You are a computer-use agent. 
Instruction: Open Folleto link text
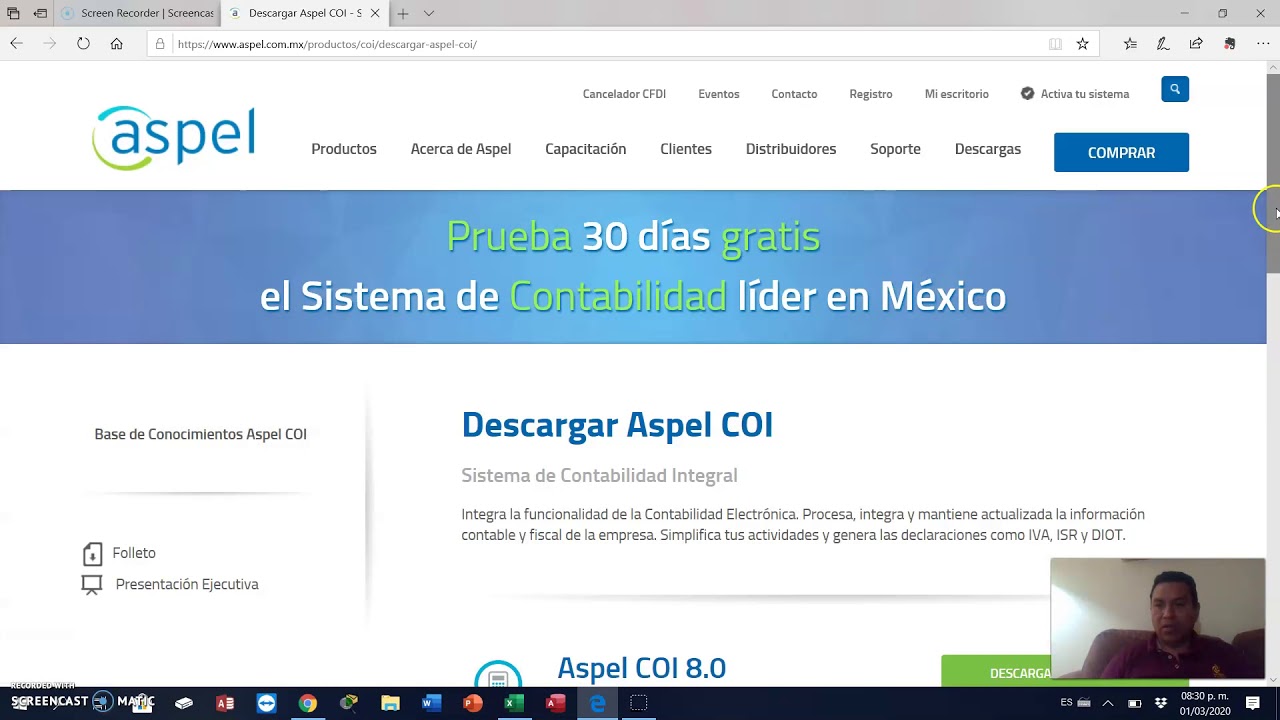pos(134,553)
